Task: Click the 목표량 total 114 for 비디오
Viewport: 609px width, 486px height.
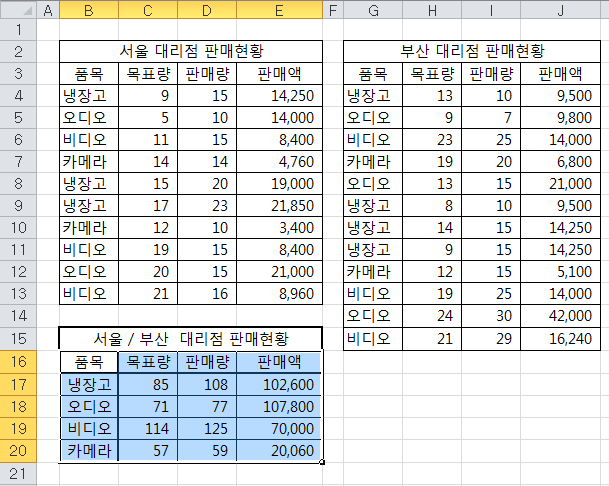Action: 148,429
